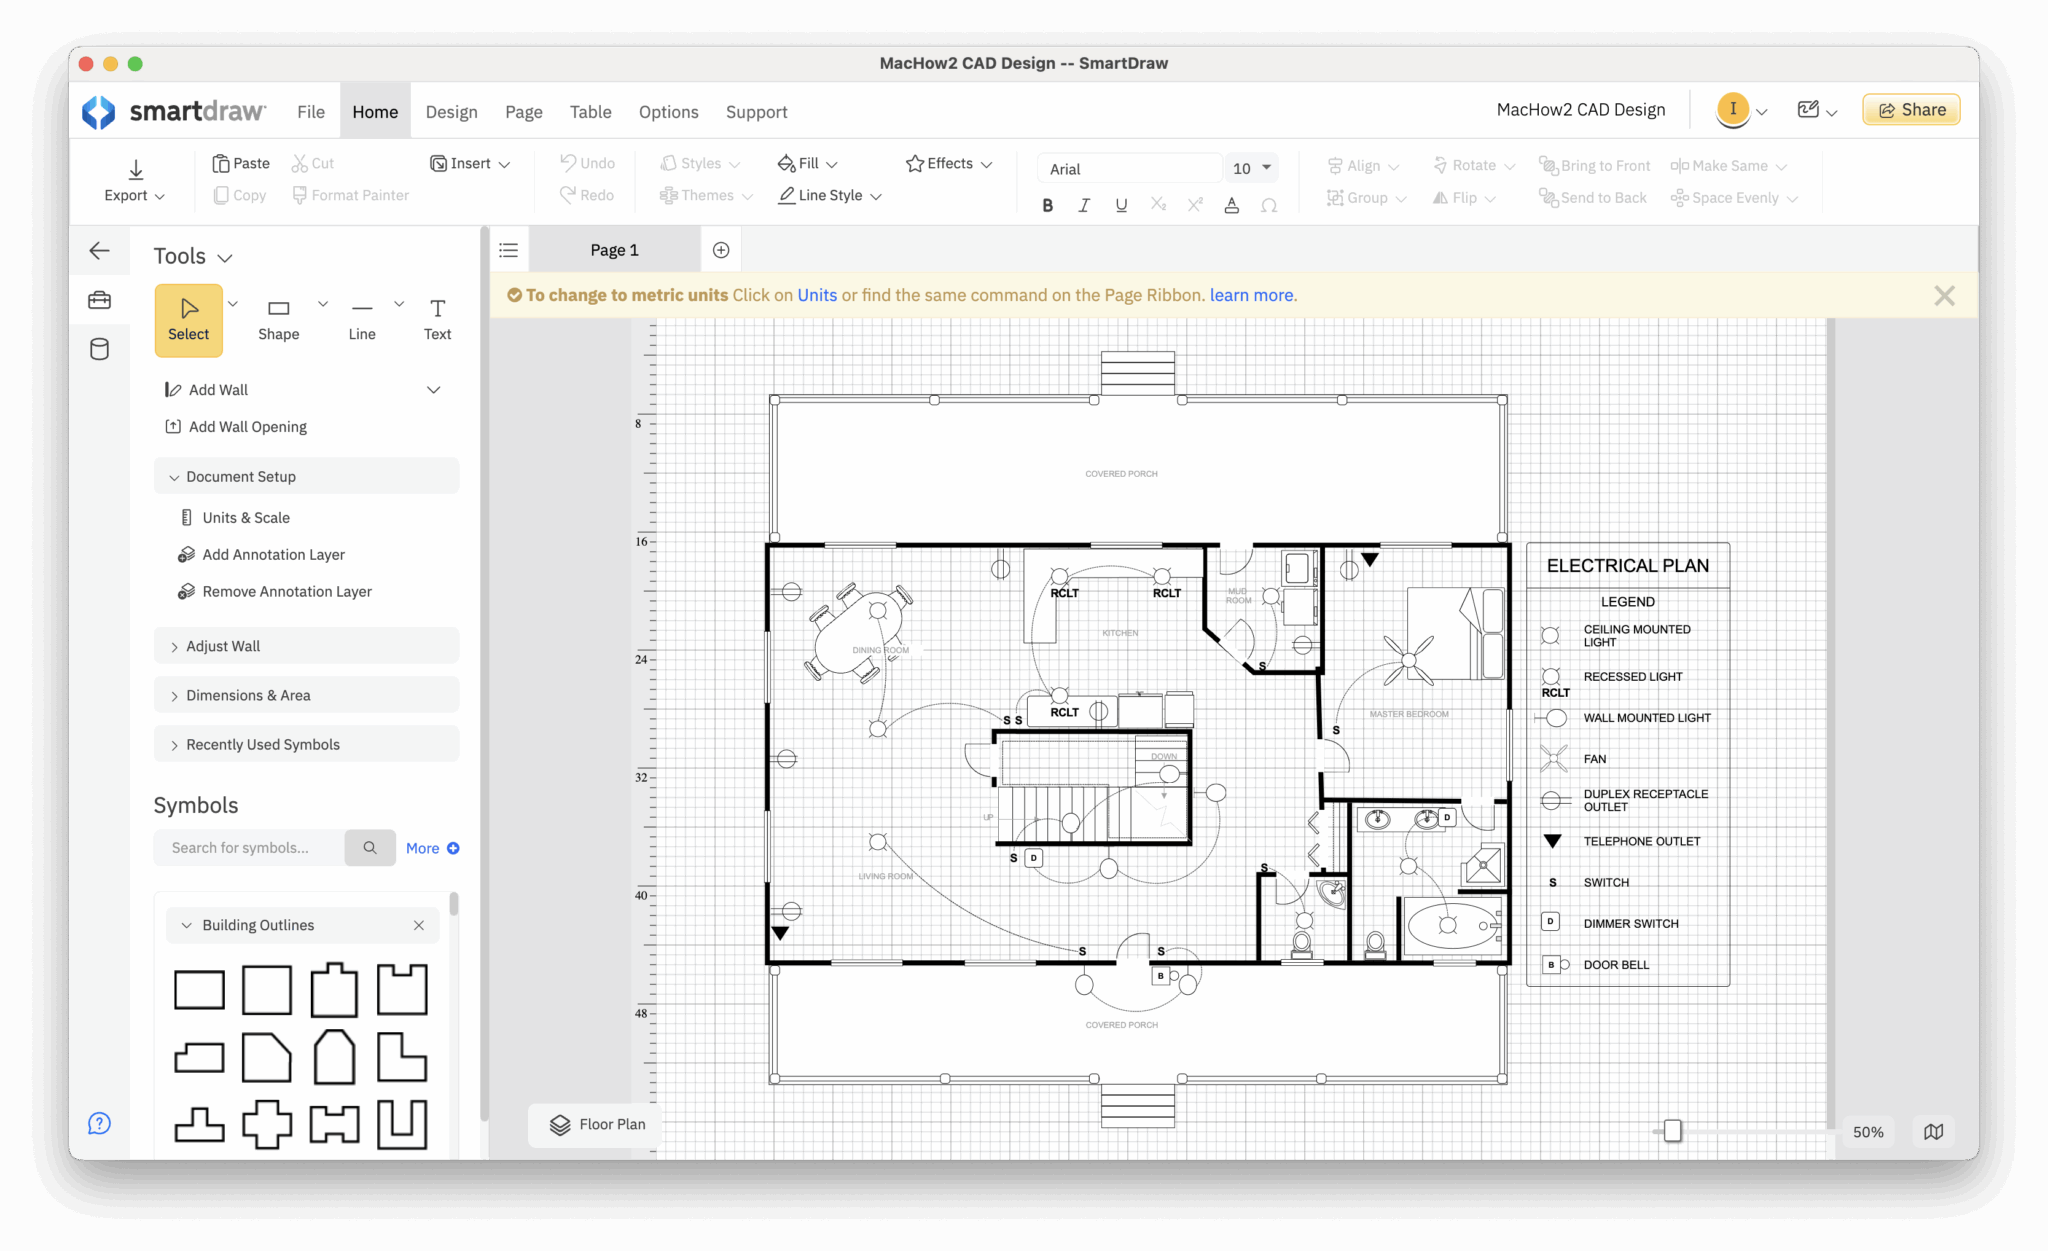Click the Italic formatting icon
The width and height of the screenshot is (2048, 1251).
coord(1084,205)
